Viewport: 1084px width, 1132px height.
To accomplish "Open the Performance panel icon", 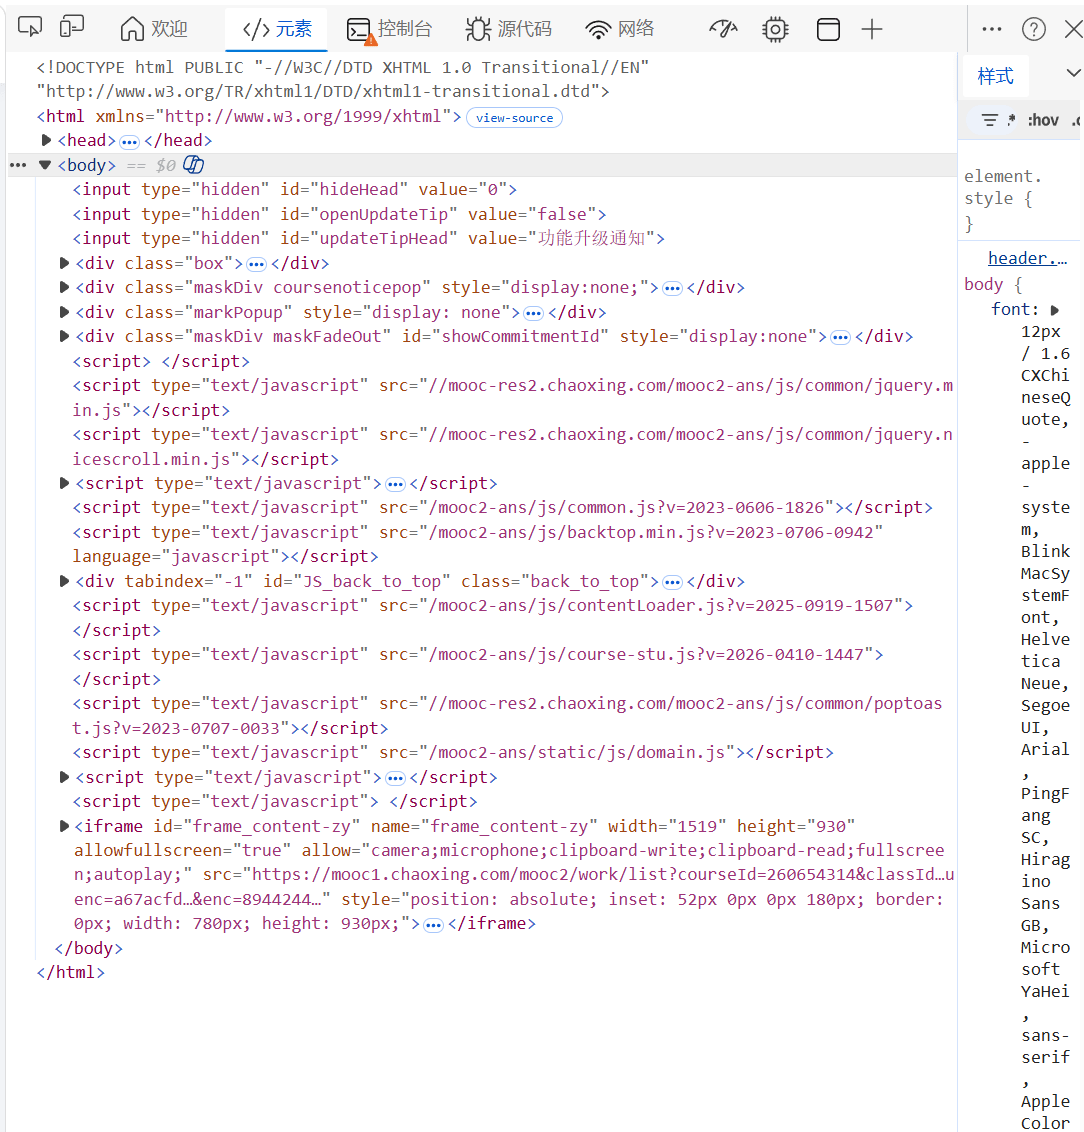I will coord(723,29).
